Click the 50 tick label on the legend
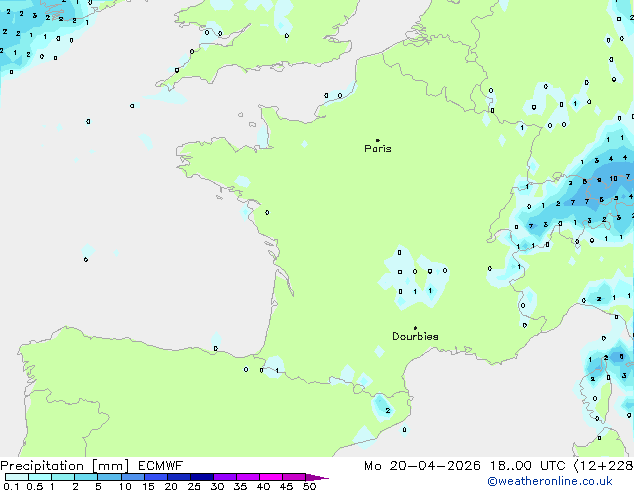The image size is (634, 490). click(309, 487)
